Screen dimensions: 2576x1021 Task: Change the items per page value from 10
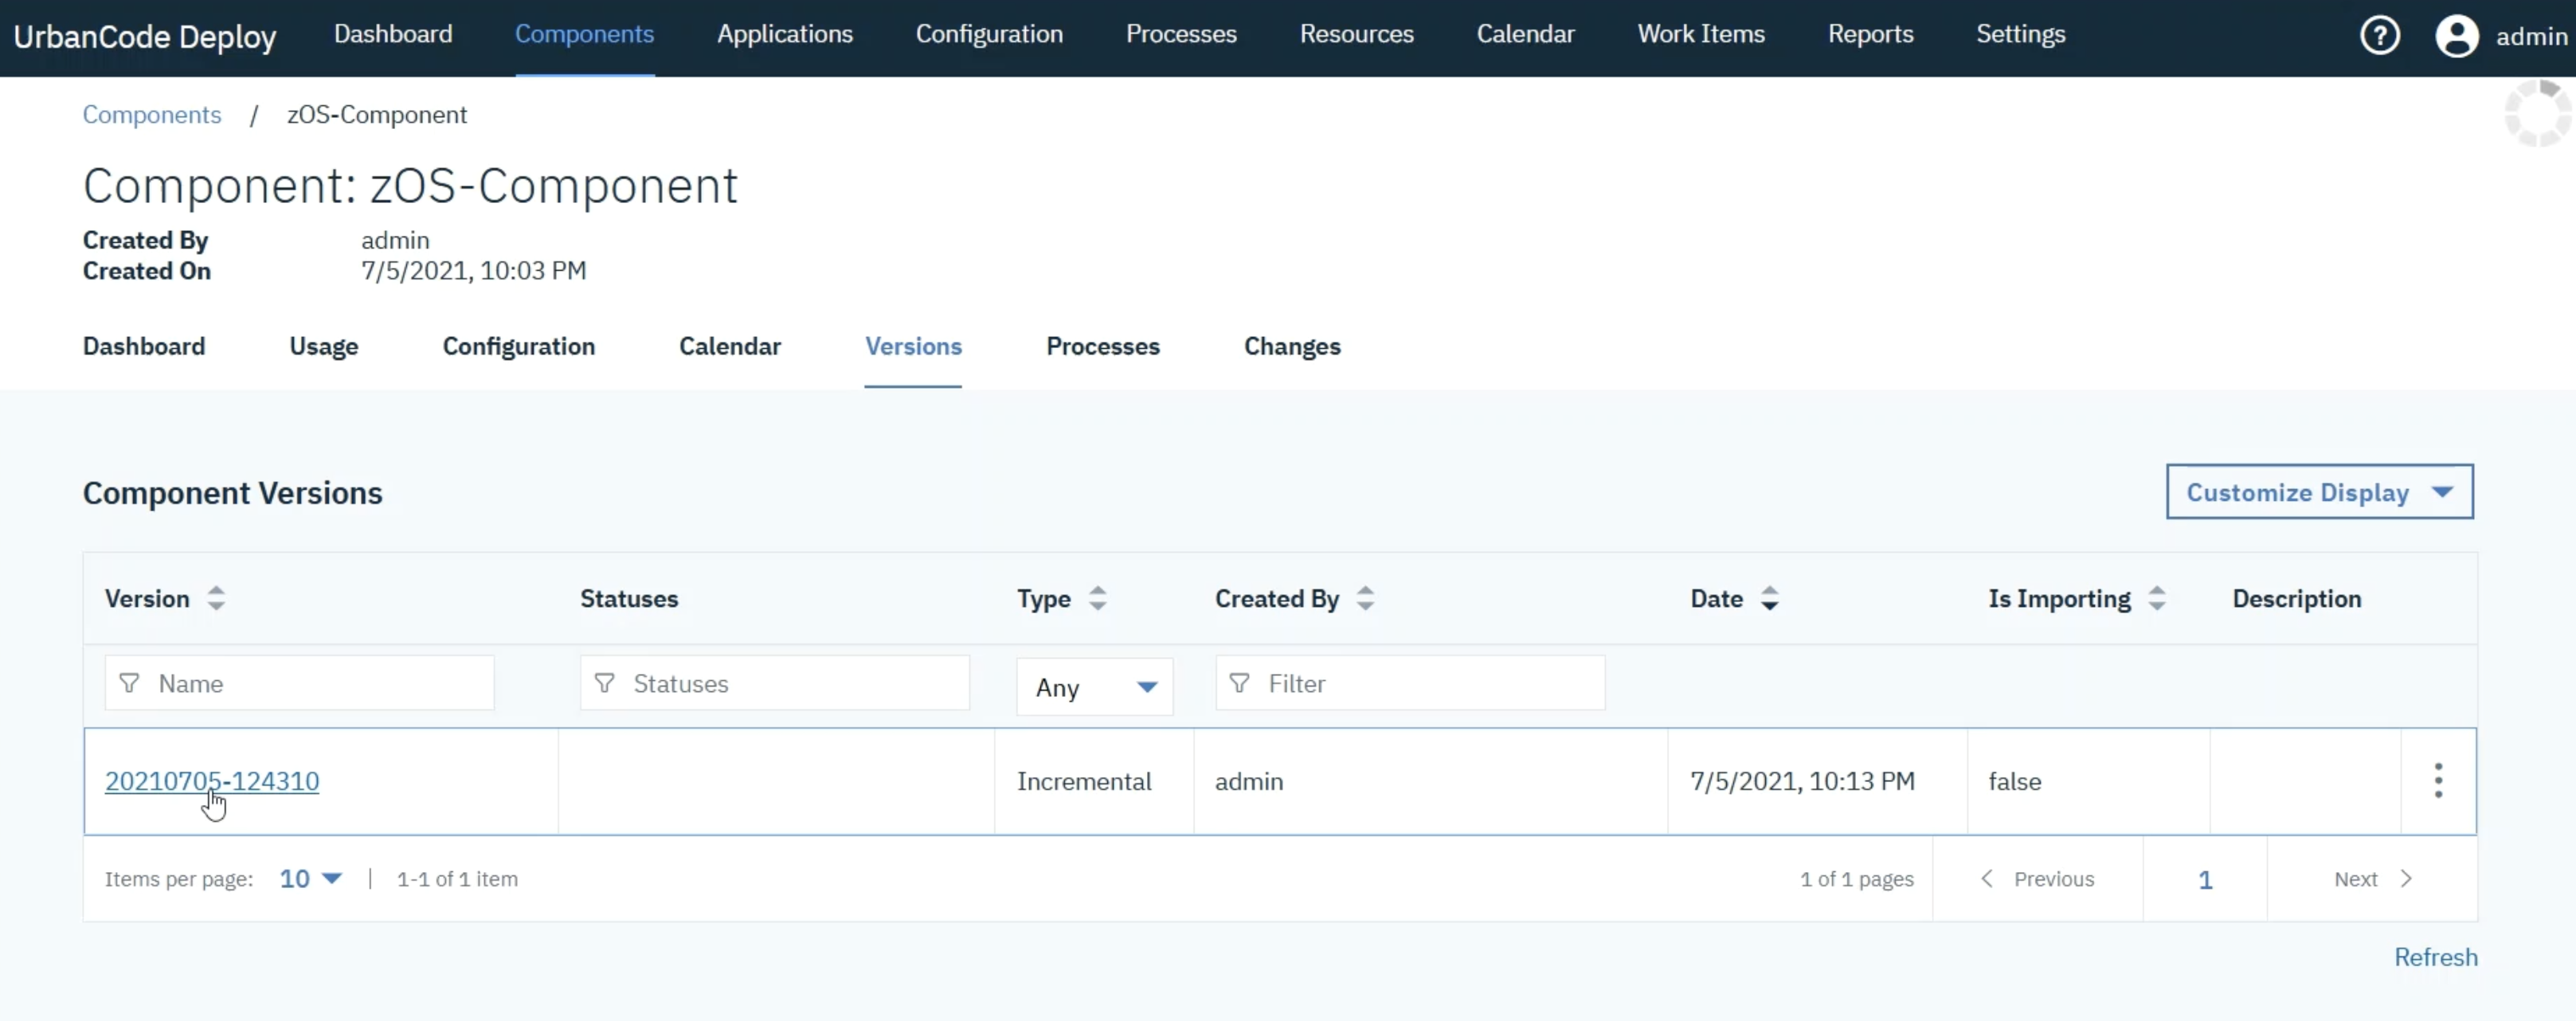[x=310, y=878]
